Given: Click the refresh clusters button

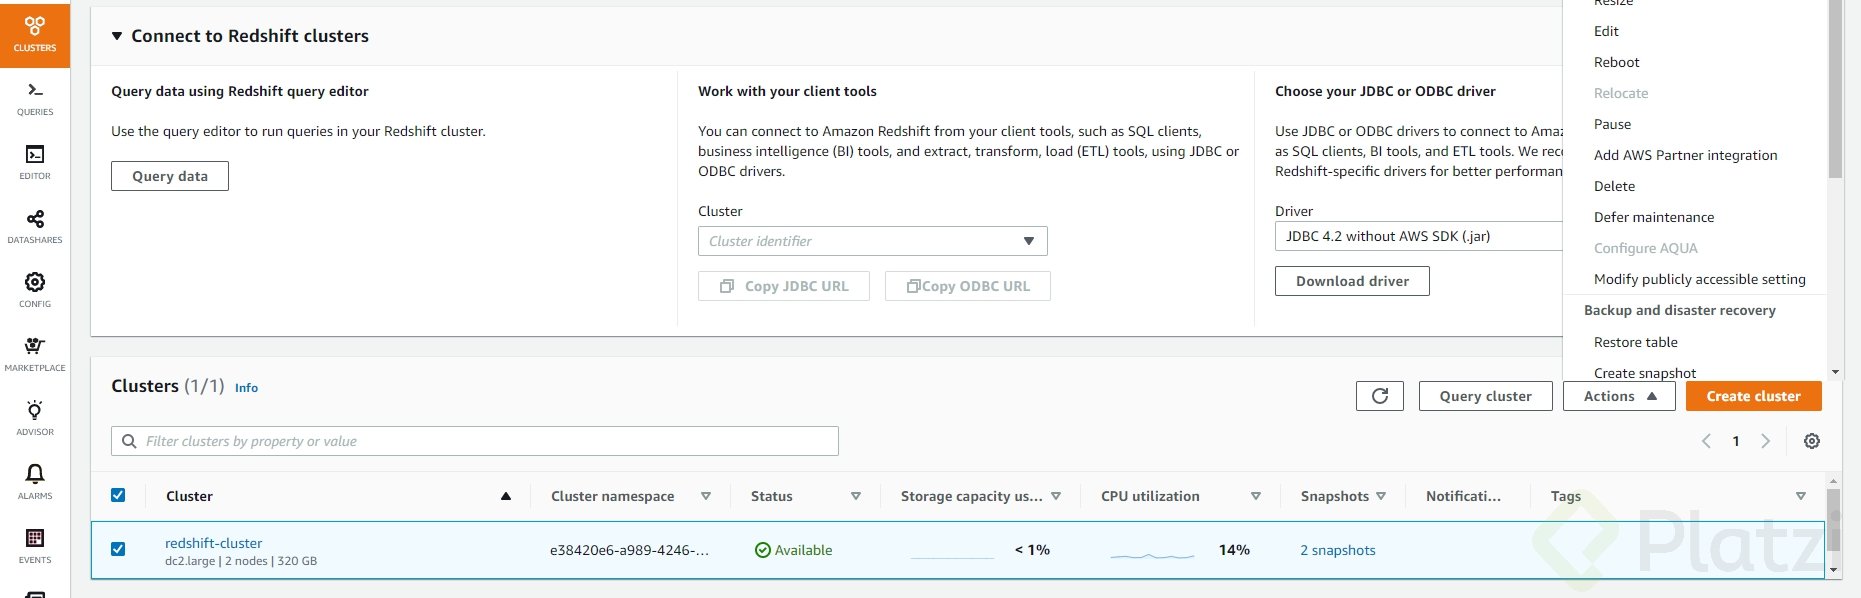Looking at the screenshot, I should coord(1379,396).
